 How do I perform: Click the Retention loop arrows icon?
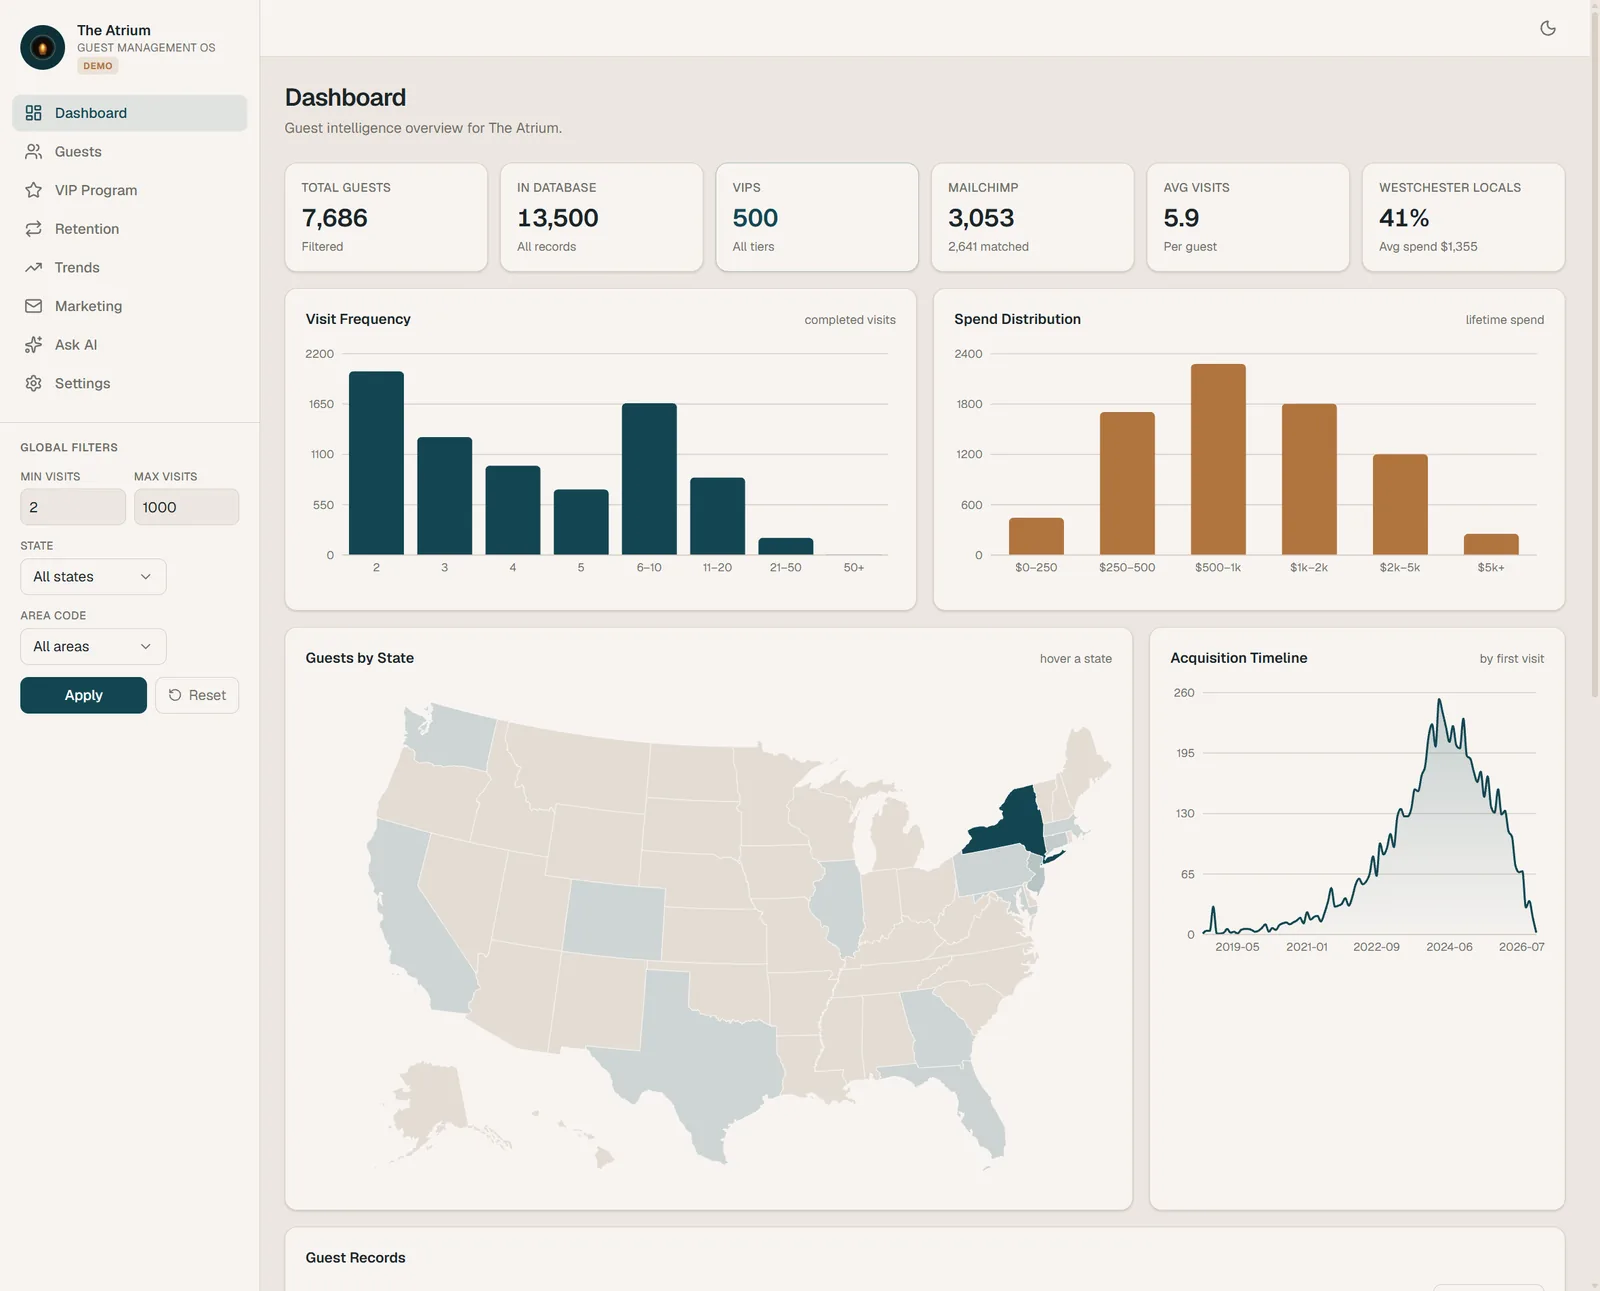pyautogui.click(x=33, y=229)
